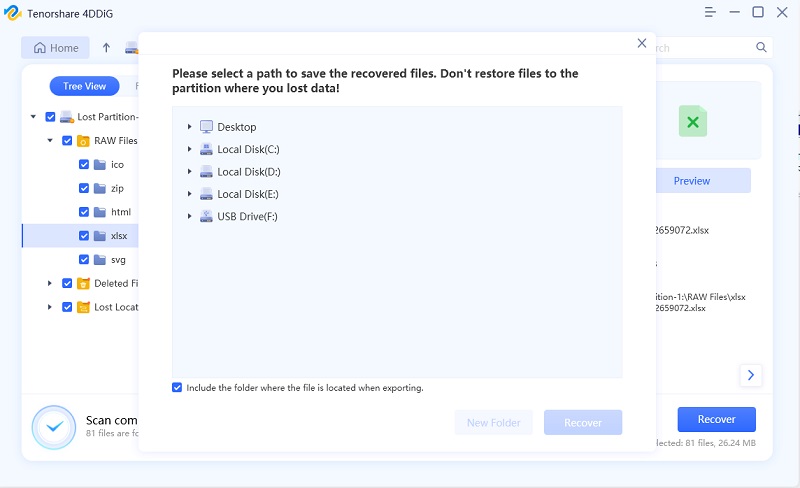Close the save path dialog
The width and height of the screenshot is (800, 488).
pos(642,43)
